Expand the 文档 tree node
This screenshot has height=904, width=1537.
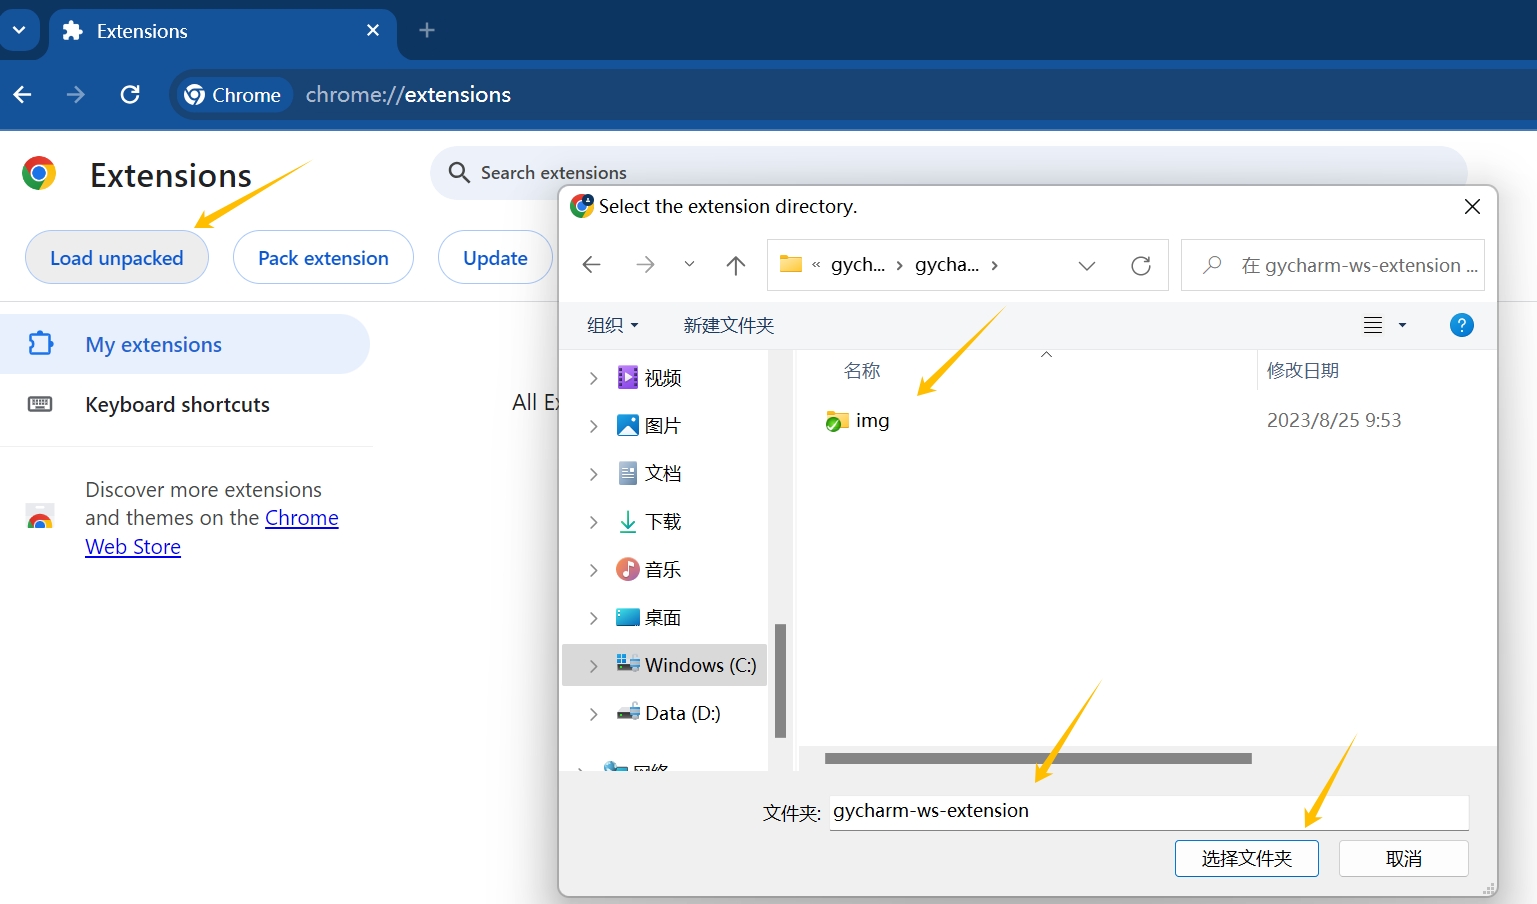(594, 474)
